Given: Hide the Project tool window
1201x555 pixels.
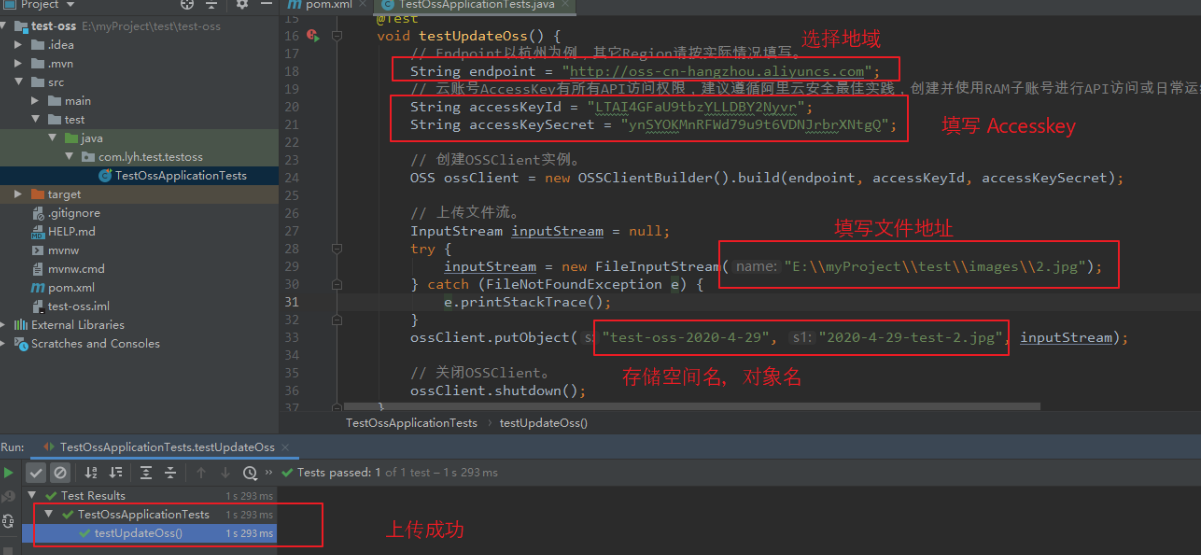Looking at the screenshot, I should pos(265,4).
